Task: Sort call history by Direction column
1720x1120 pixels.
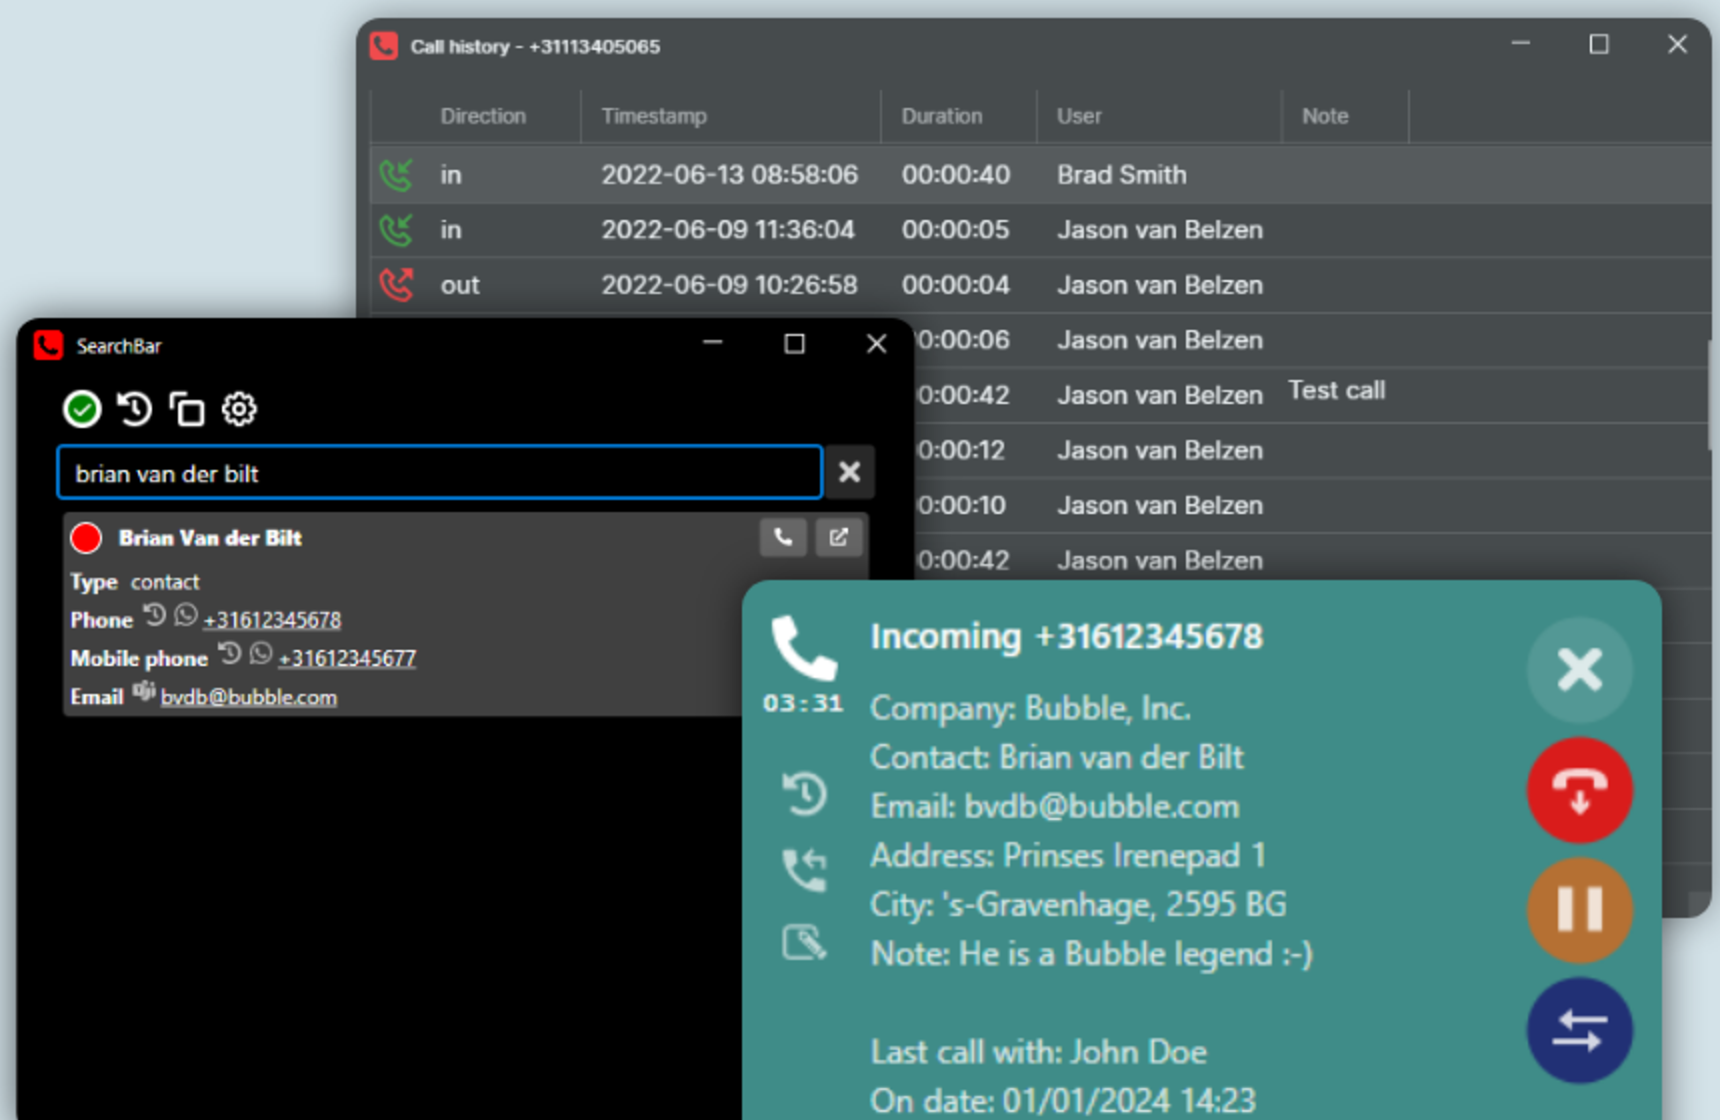Action: 483,116
